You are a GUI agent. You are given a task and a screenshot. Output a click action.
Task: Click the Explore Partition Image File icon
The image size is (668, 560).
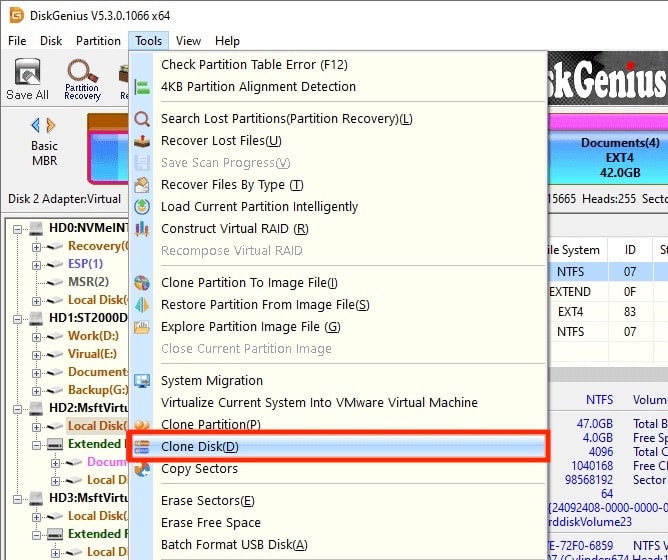(142, 327)
